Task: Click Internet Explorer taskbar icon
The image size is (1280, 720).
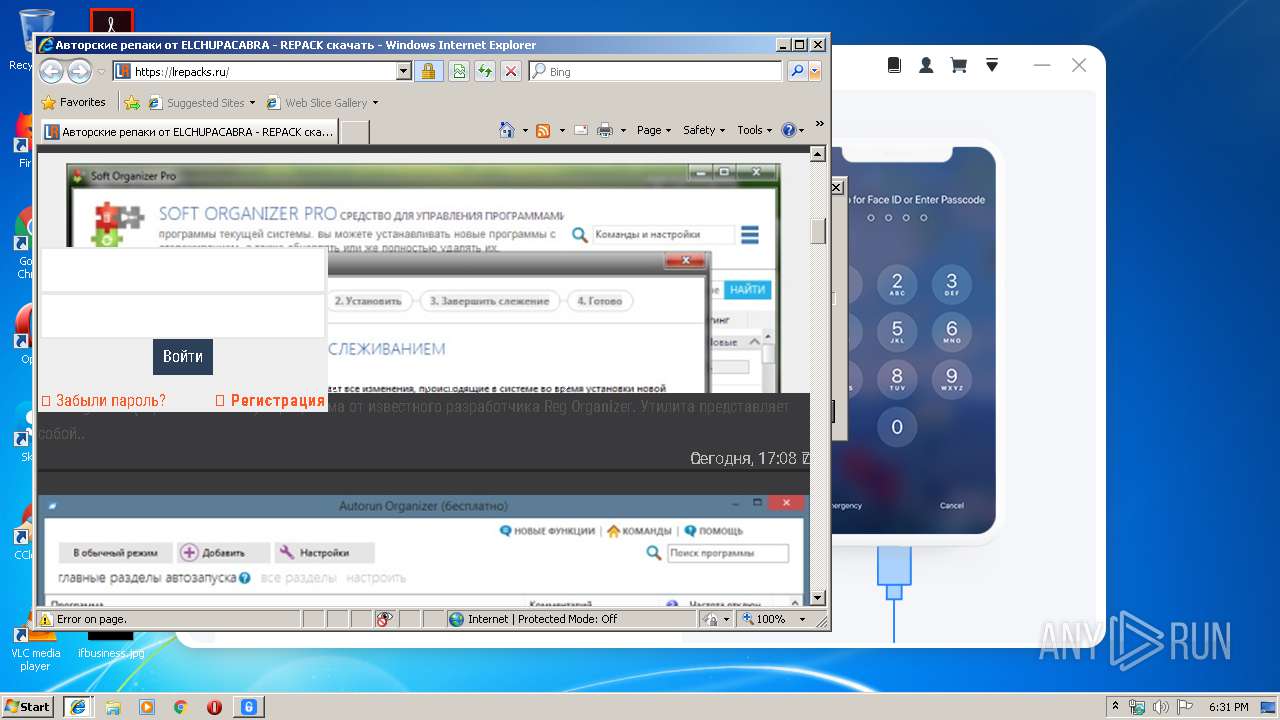Action: point(78,706)
